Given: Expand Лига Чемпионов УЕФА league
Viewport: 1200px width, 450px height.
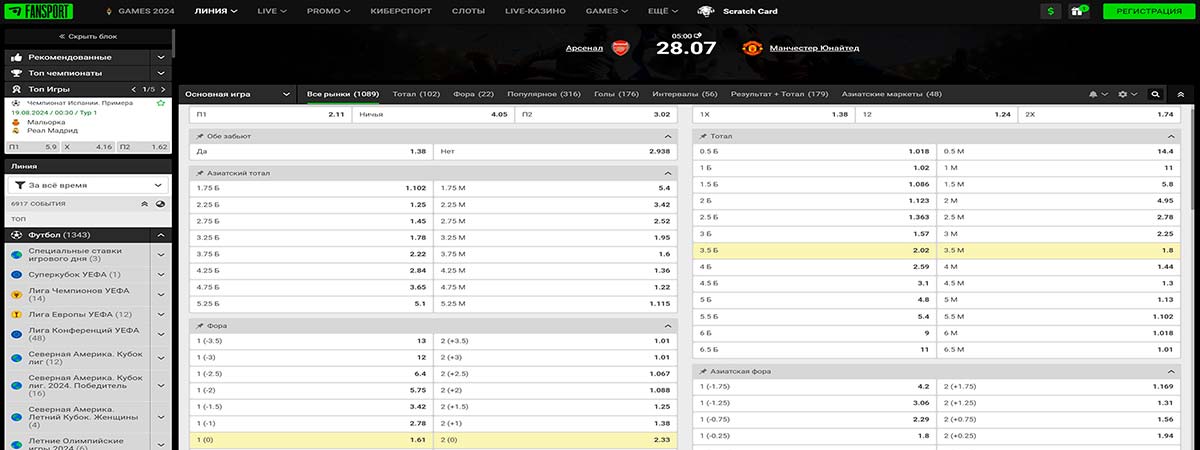Looking at the screenshot, I should pyautogui.click(x=161, y=294).
